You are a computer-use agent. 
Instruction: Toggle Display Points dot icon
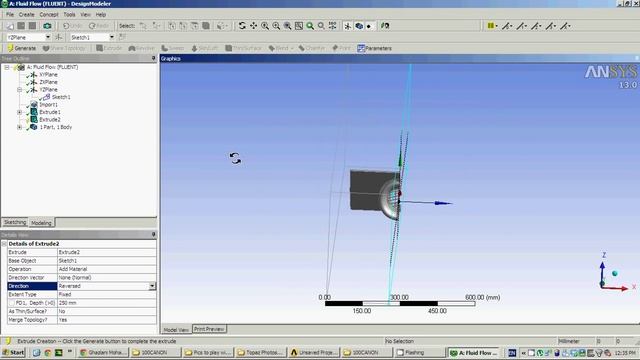click(369, 26)
